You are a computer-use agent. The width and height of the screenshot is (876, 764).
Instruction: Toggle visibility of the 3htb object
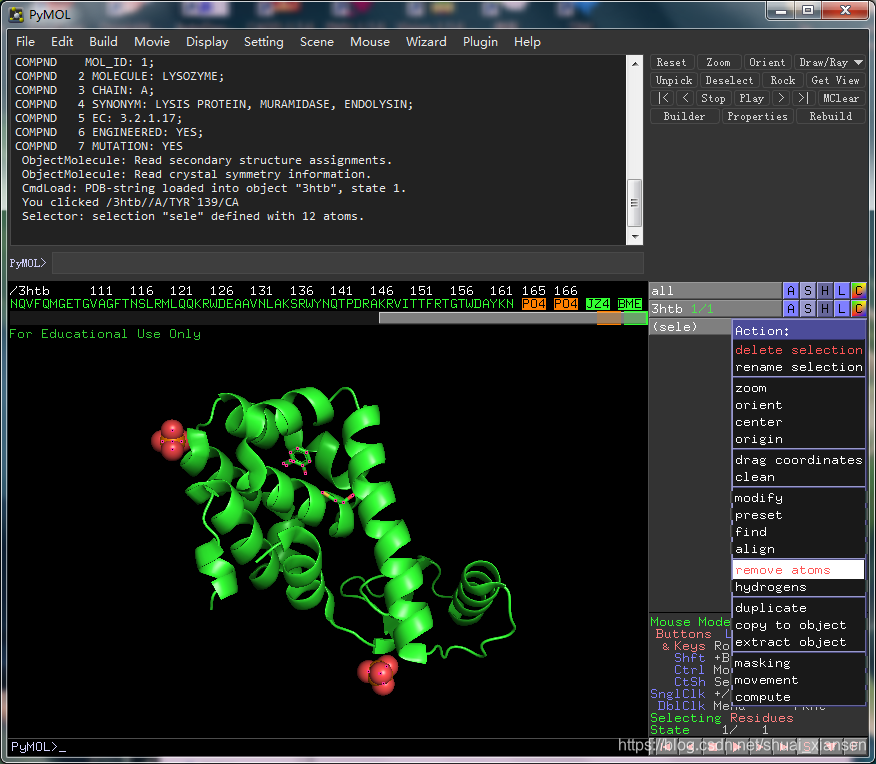715,309
